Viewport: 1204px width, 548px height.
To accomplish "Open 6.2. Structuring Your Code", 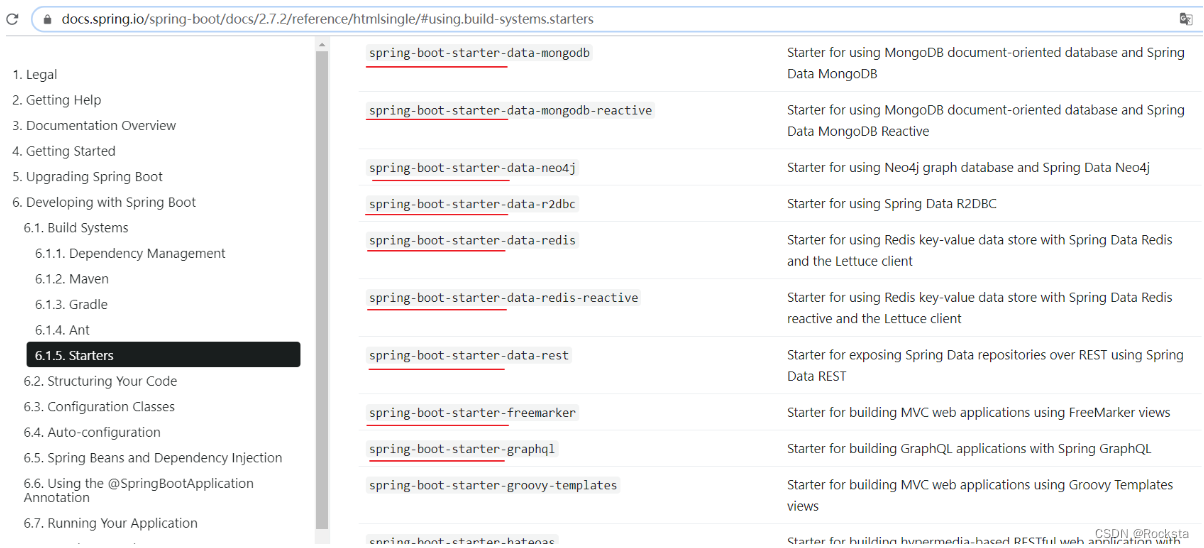I will (x=100, y=381).
